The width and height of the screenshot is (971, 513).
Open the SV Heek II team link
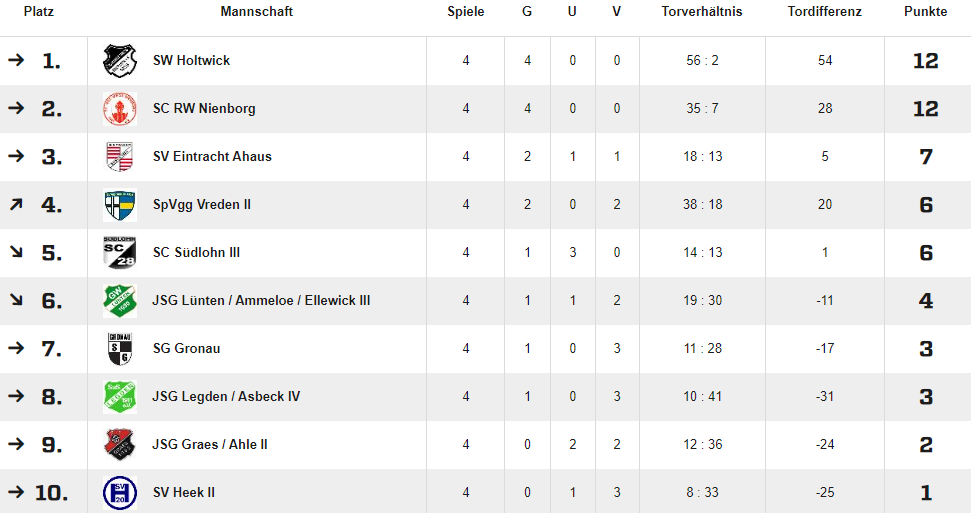184,493
